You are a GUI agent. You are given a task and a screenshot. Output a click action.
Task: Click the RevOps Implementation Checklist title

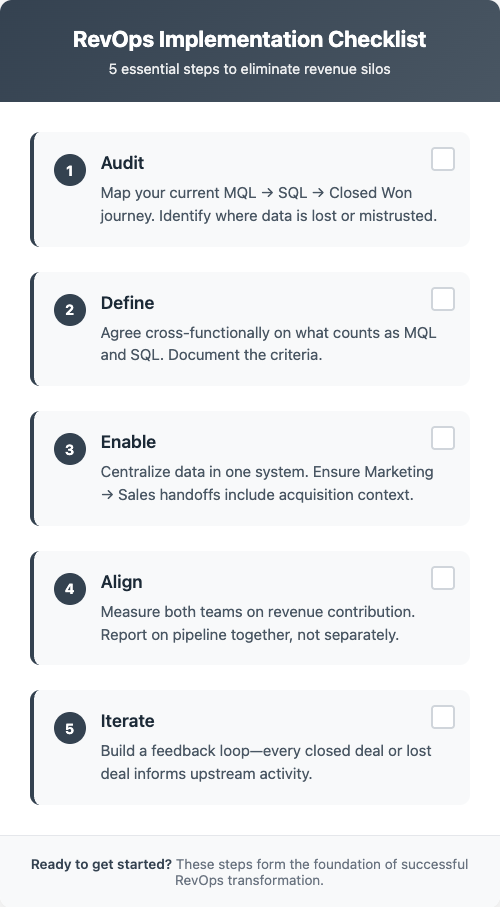coord(250,39)
